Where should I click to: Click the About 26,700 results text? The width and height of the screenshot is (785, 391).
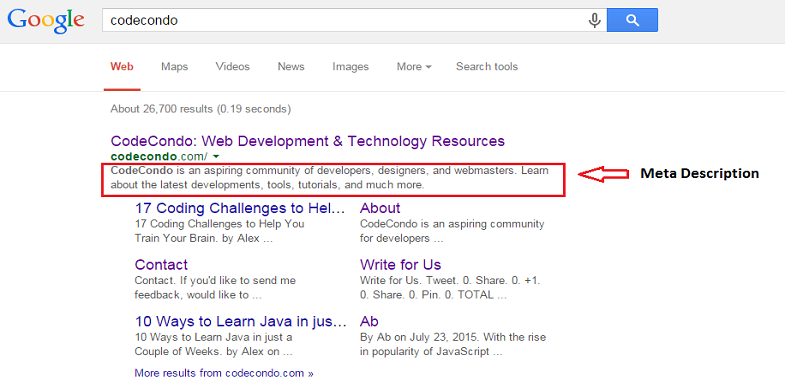201,109
